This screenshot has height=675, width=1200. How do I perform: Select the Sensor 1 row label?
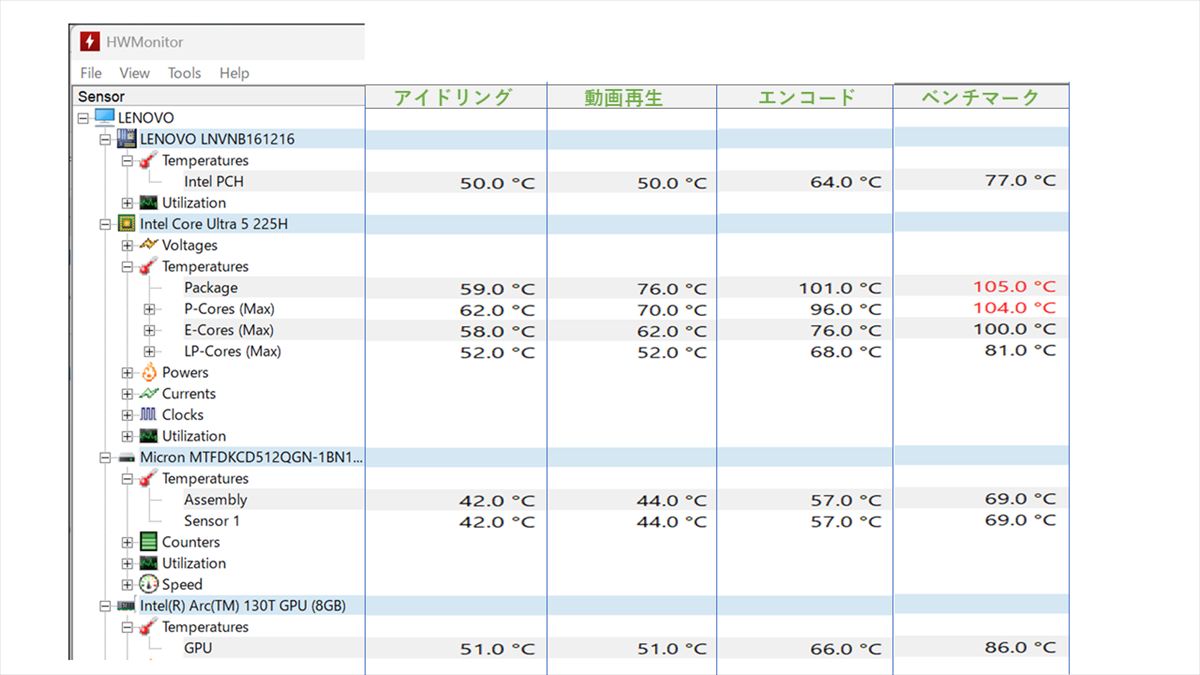212,521
